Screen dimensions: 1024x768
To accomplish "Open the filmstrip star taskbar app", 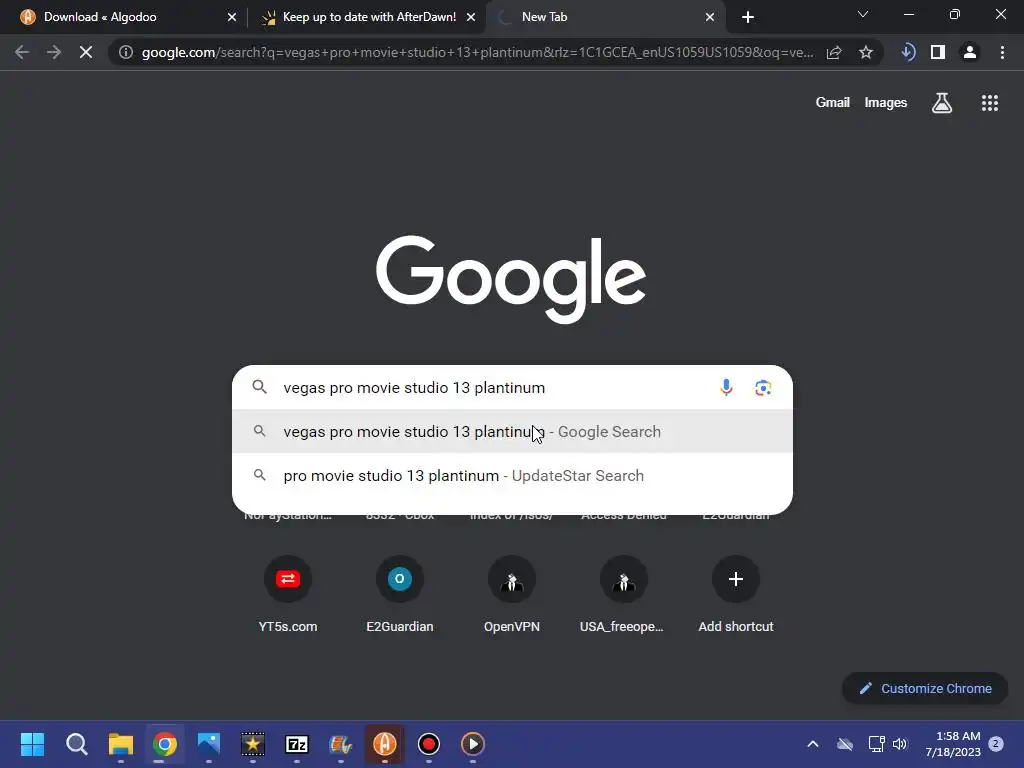I will point(253,744).
